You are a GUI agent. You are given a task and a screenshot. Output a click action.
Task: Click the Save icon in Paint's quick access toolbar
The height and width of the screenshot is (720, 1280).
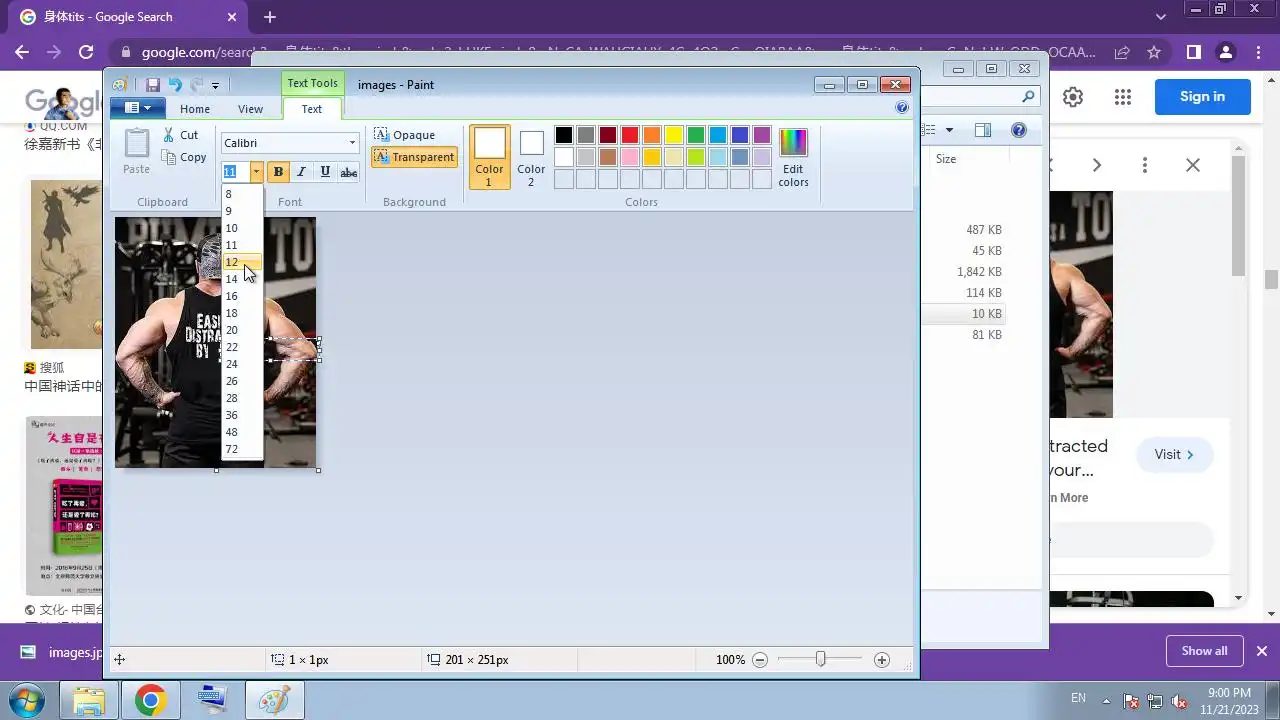point(153,85)
